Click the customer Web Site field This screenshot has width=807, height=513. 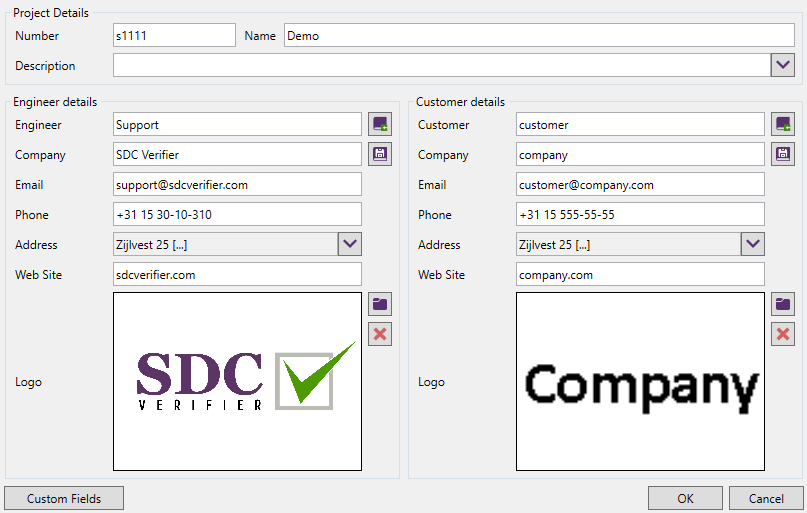(640, 274)
